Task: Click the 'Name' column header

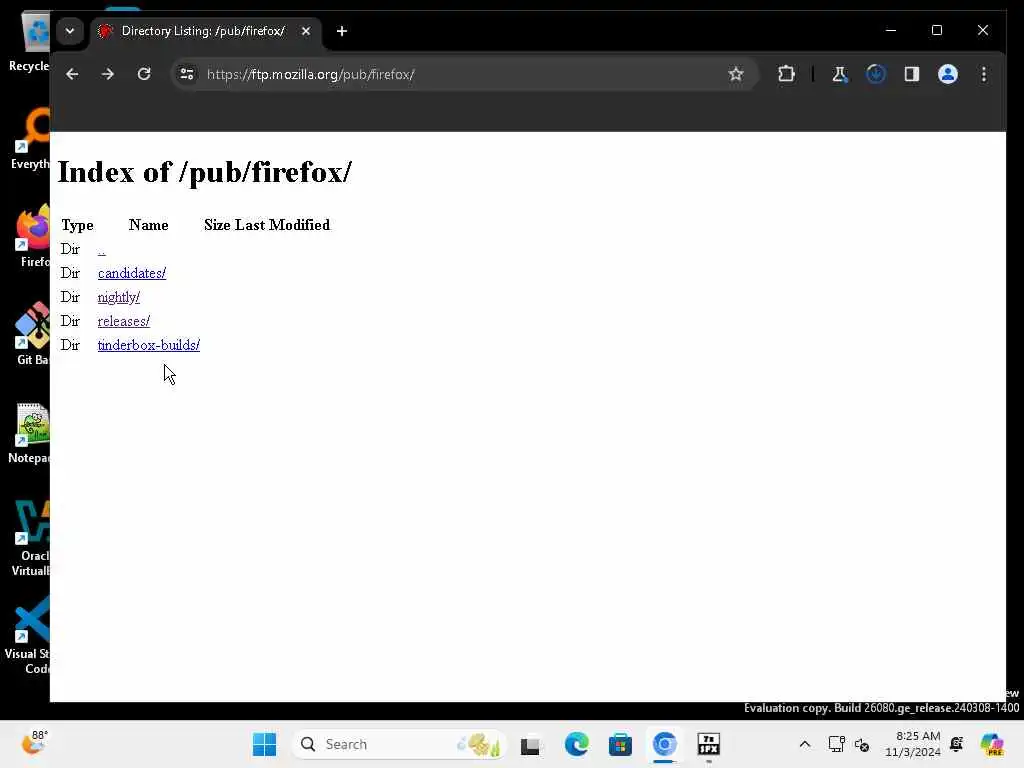Action: [148, 225]
